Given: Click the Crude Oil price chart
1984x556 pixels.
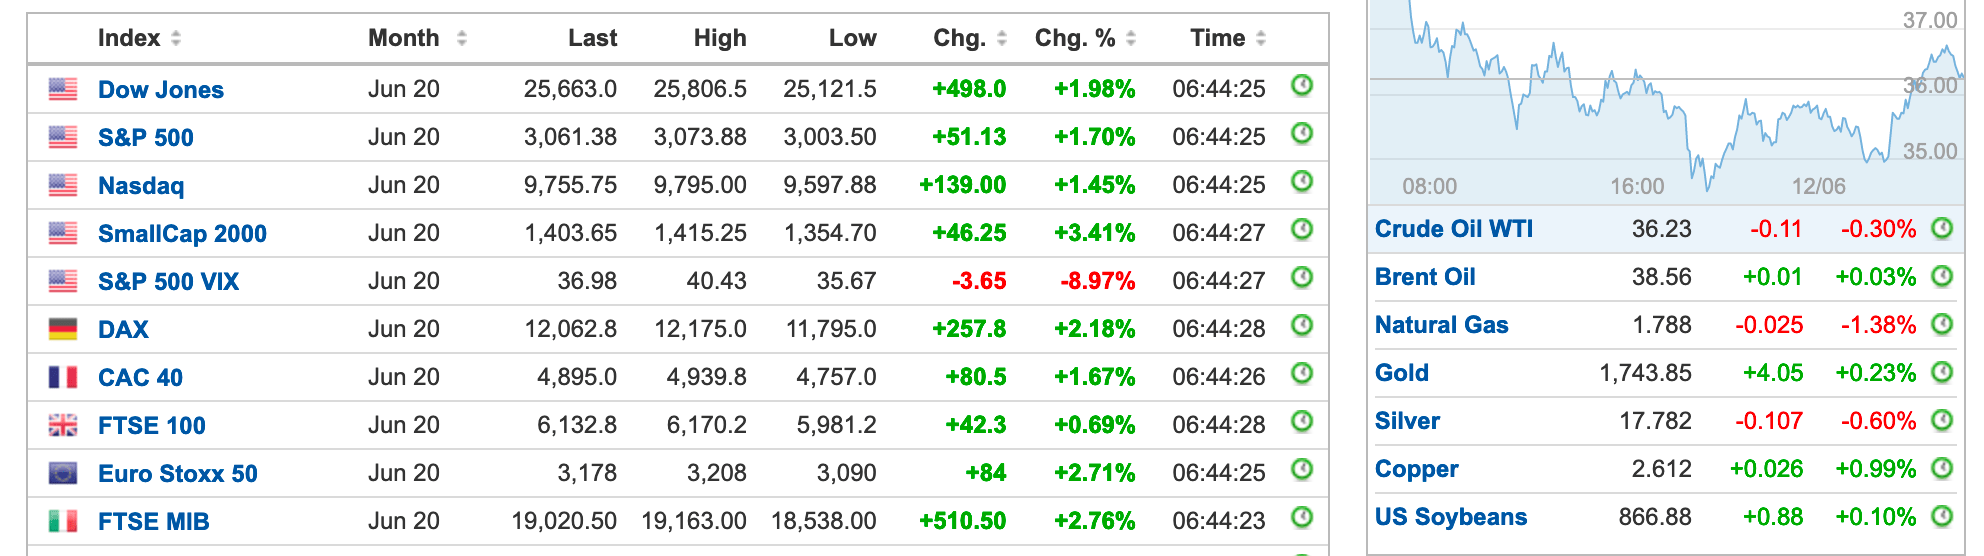Looking at the screenshot, I should coord(1666,100).
